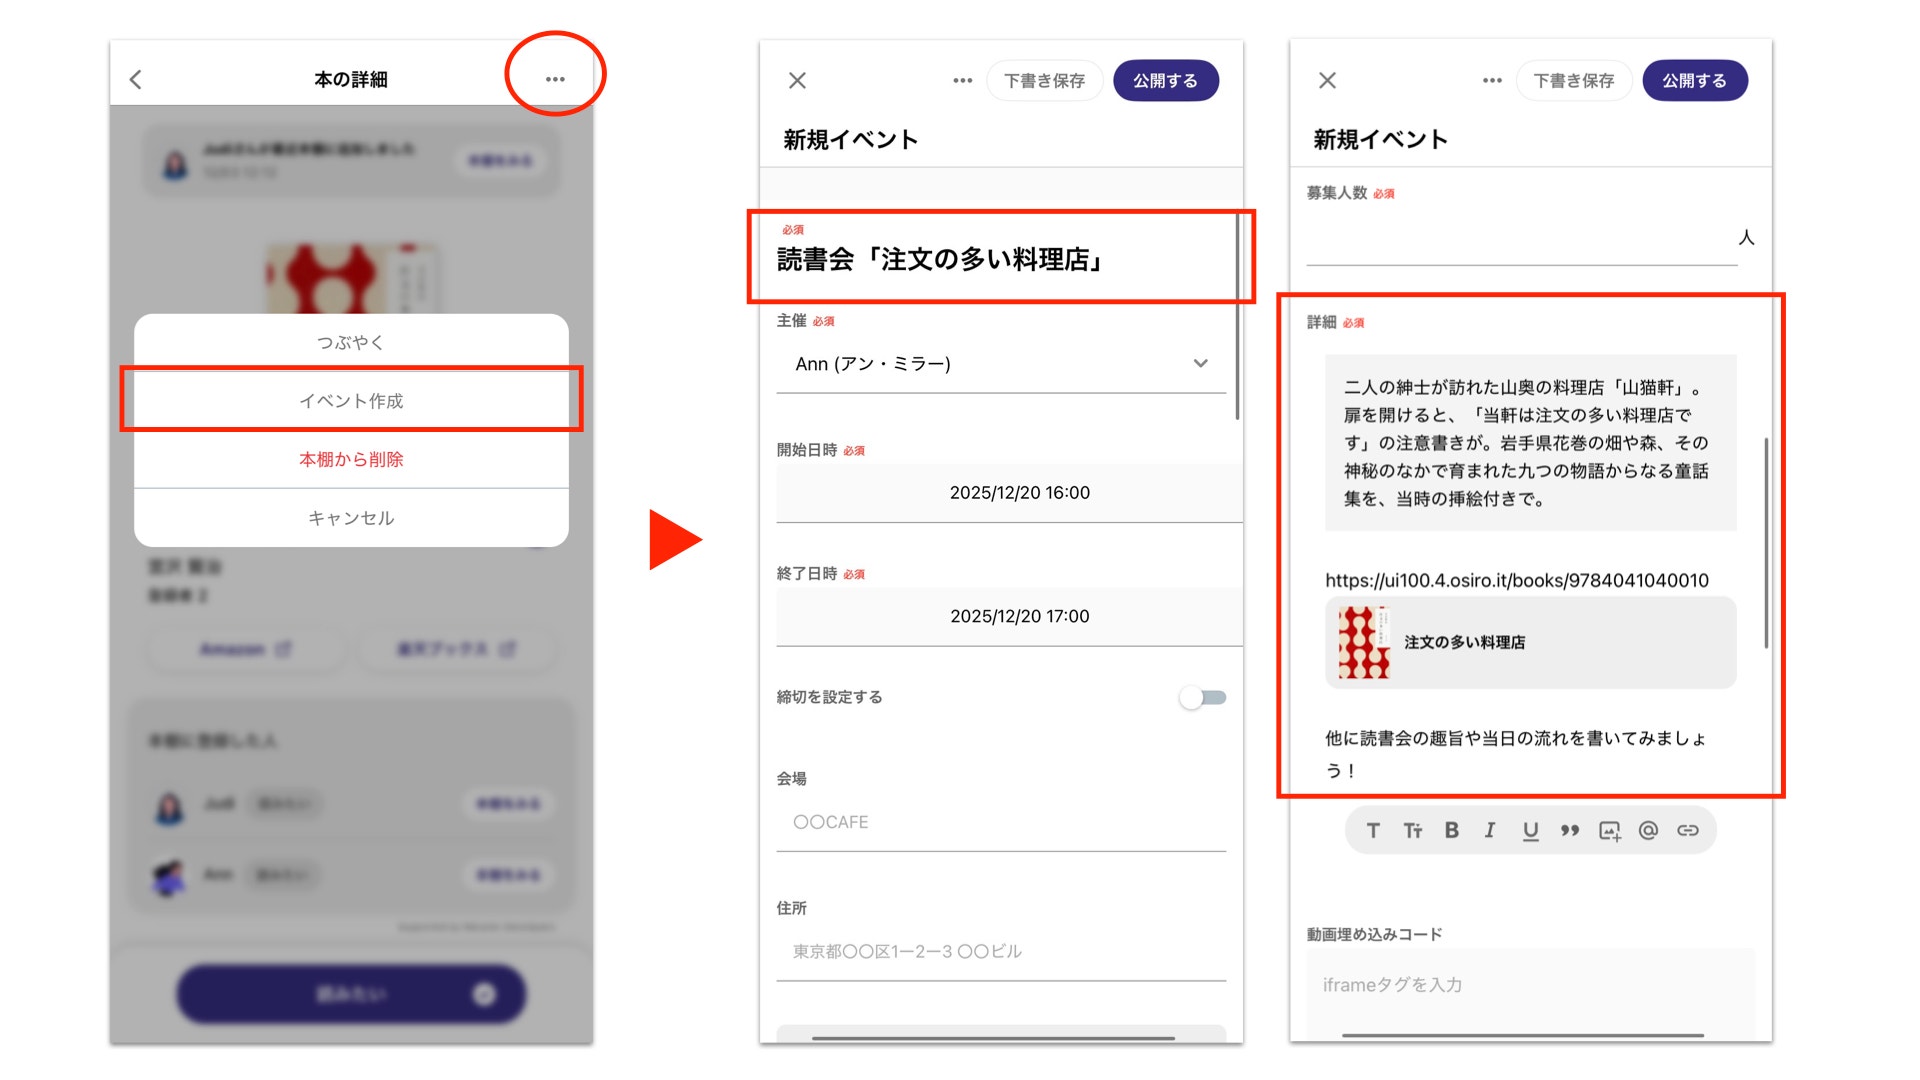This screenshot has width=1920, height=1080.
Task: Insert a mention with the @ icon
Action: (1648, 830)
